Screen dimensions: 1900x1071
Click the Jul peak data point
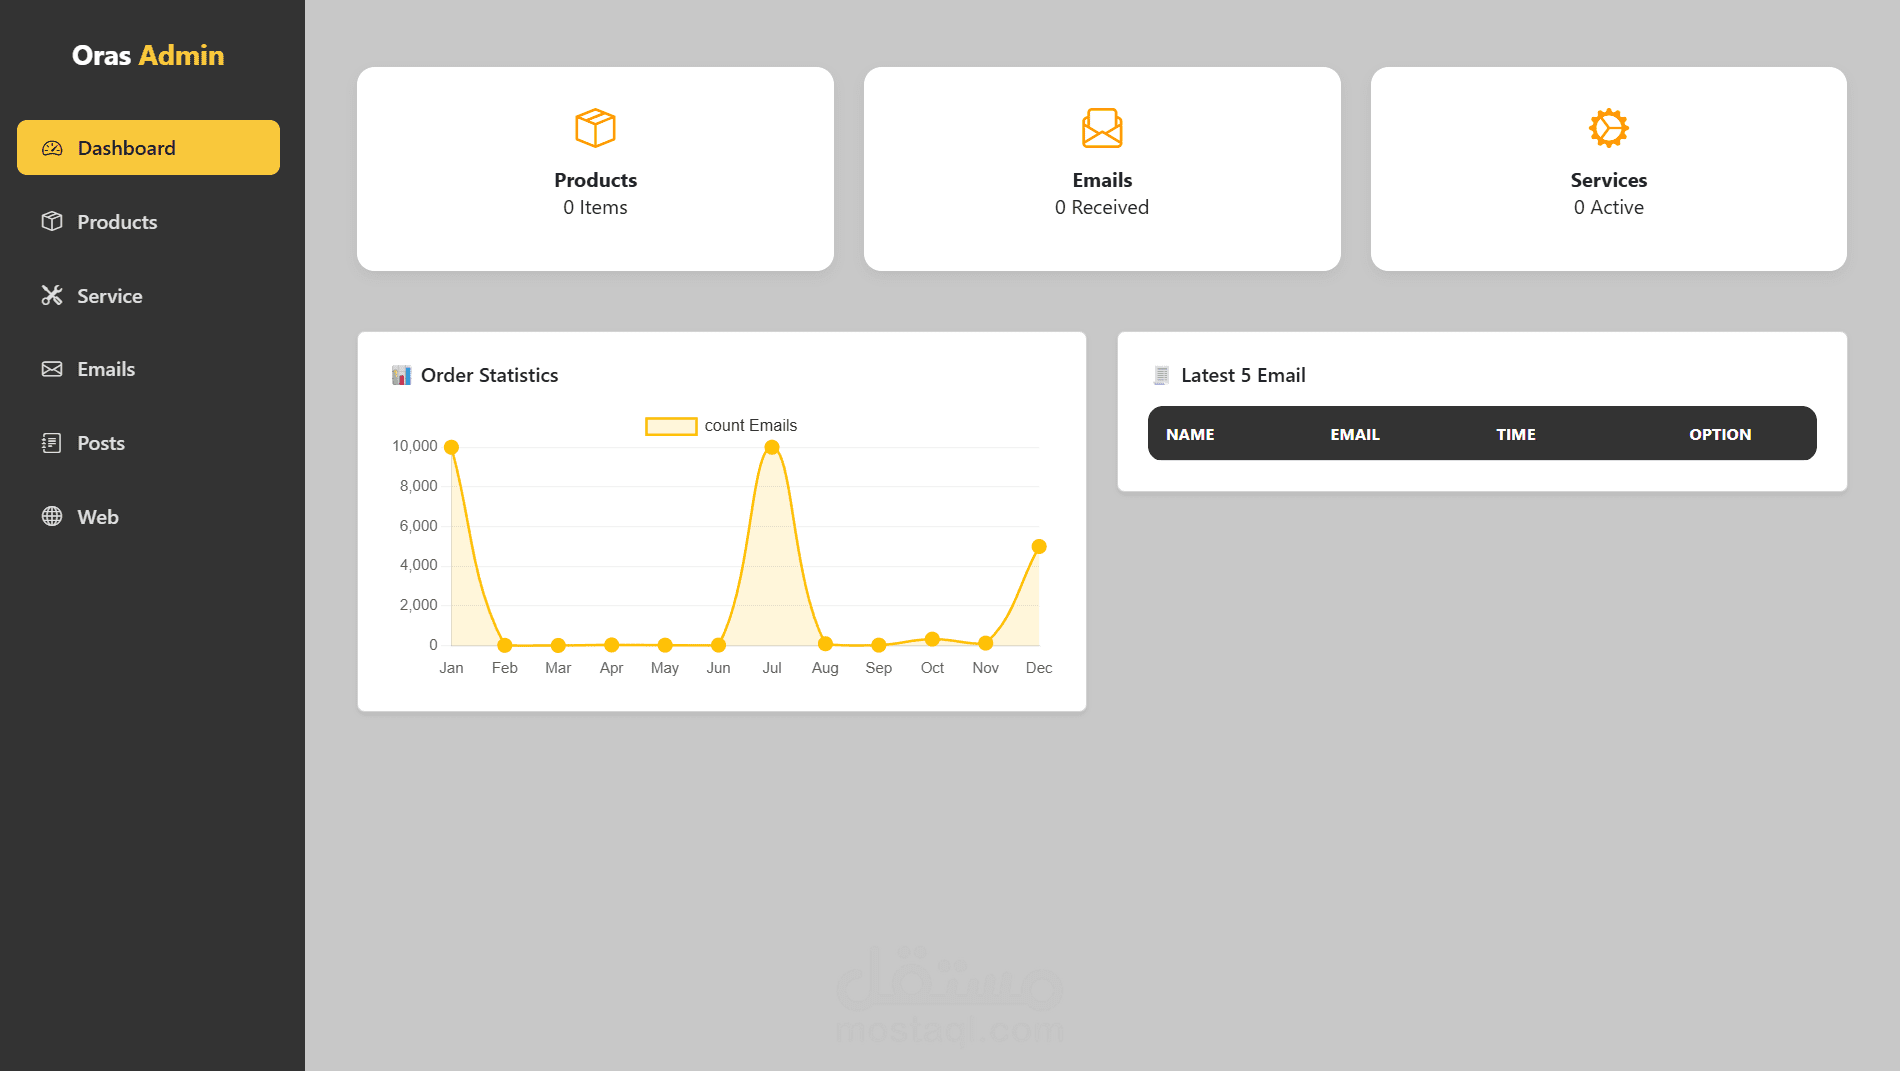(772, 447)
